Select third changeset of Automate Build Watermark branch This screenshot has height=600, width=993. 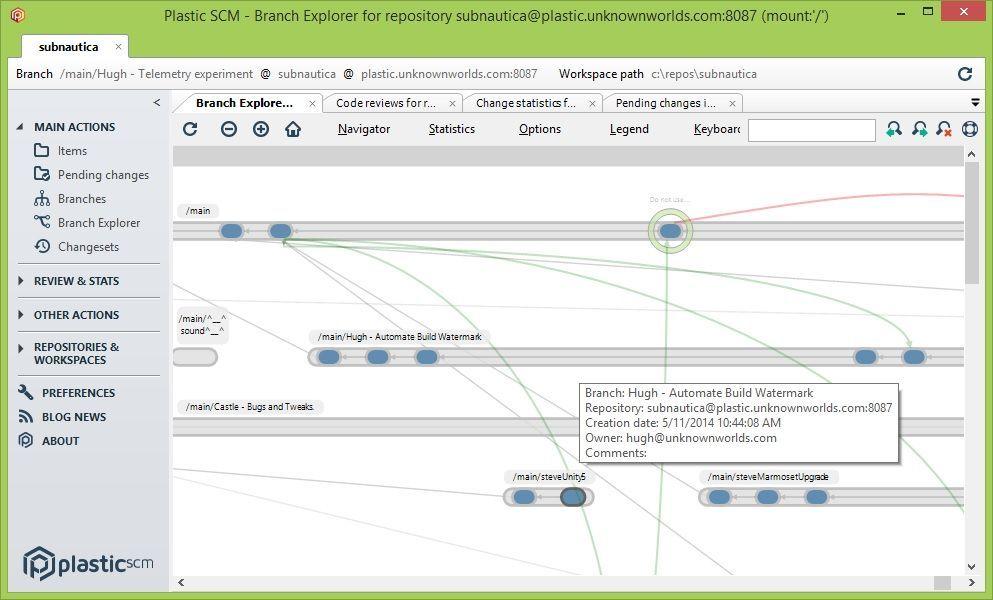click(426, 357)
